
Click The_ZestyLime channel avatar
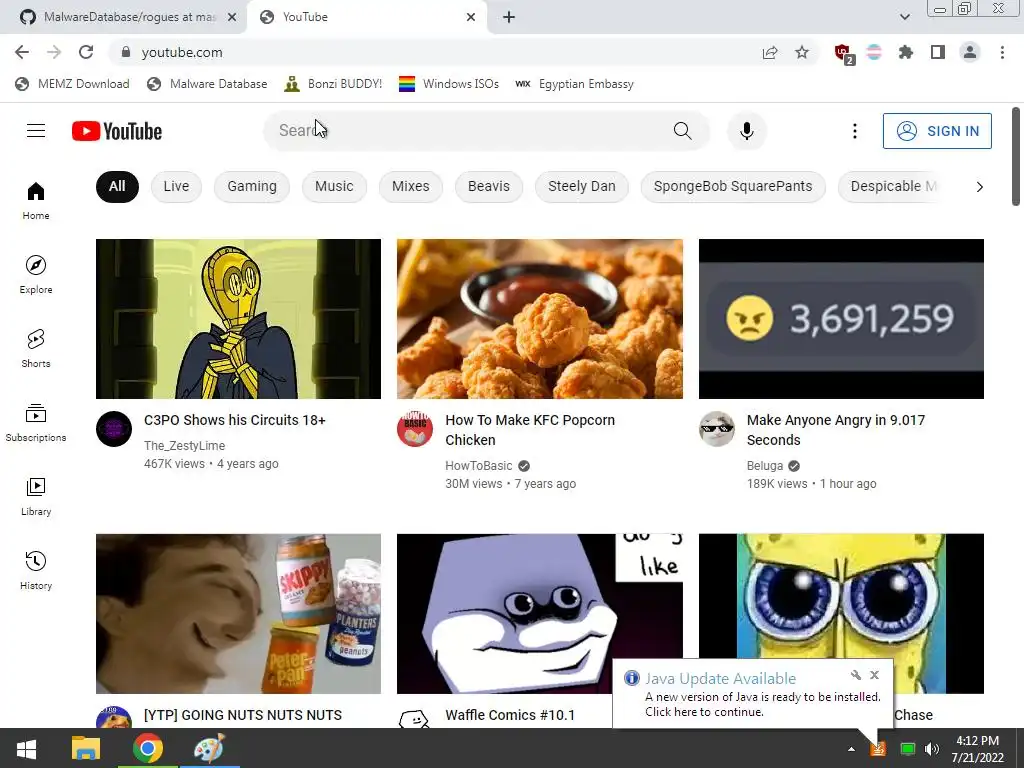point(114,429)
